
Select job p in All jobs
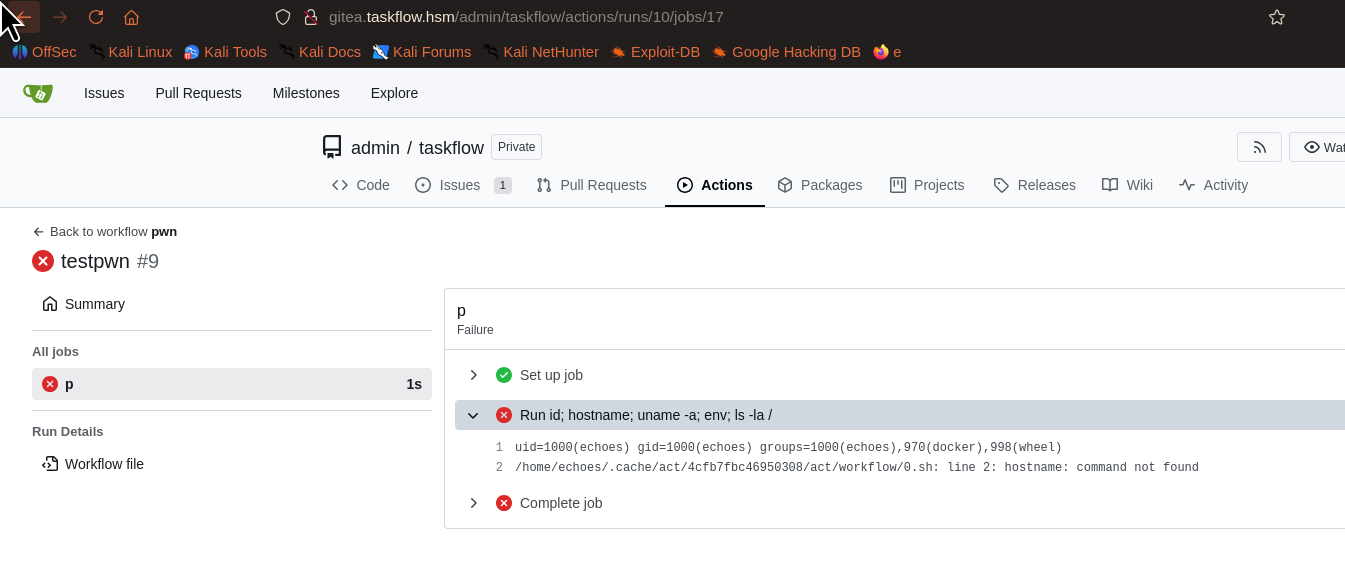click(232, 384)
